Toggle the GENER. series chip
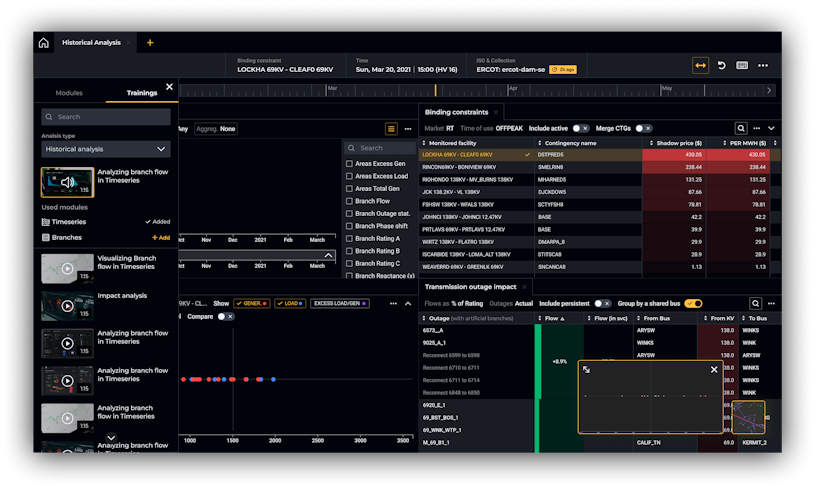 (252, 304)
